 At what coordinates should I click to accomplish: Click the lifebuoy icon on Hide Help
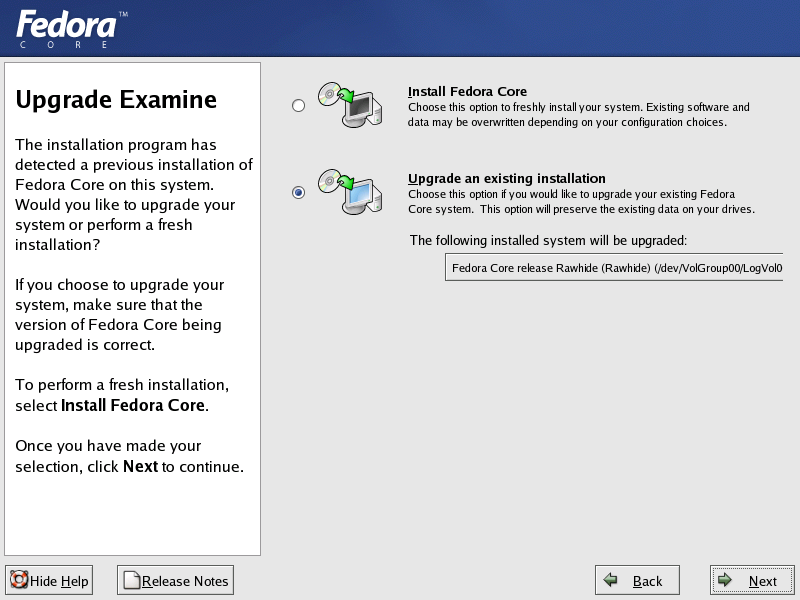click(19, 580)
